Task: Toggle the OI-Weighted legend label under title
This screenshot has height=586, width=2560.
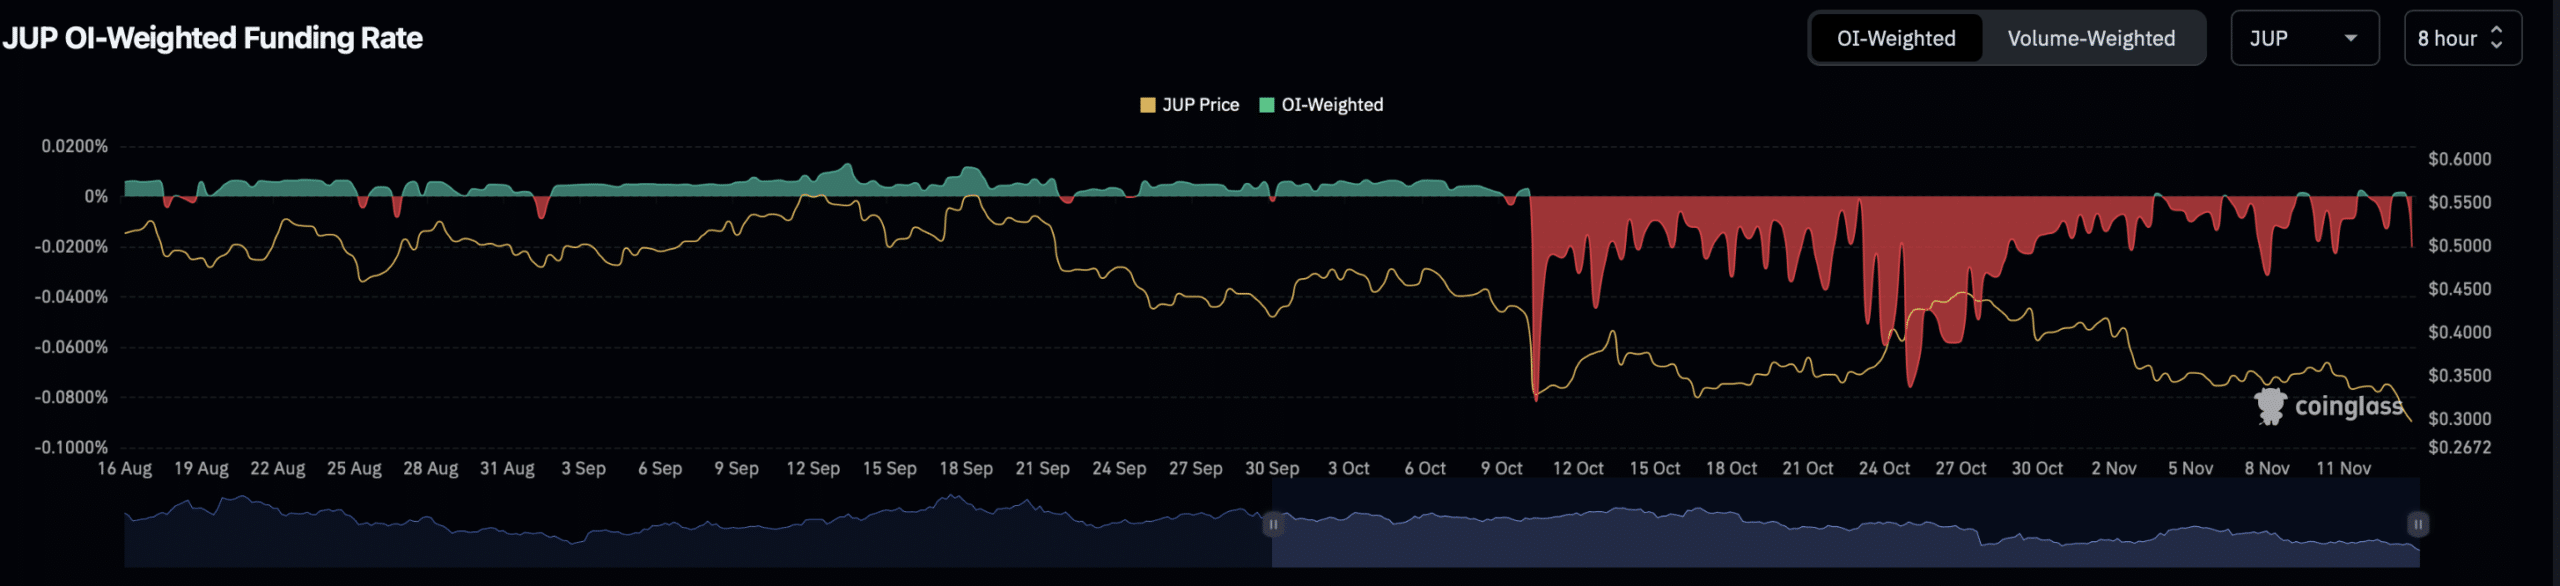Action: [x=1332, y=105]
